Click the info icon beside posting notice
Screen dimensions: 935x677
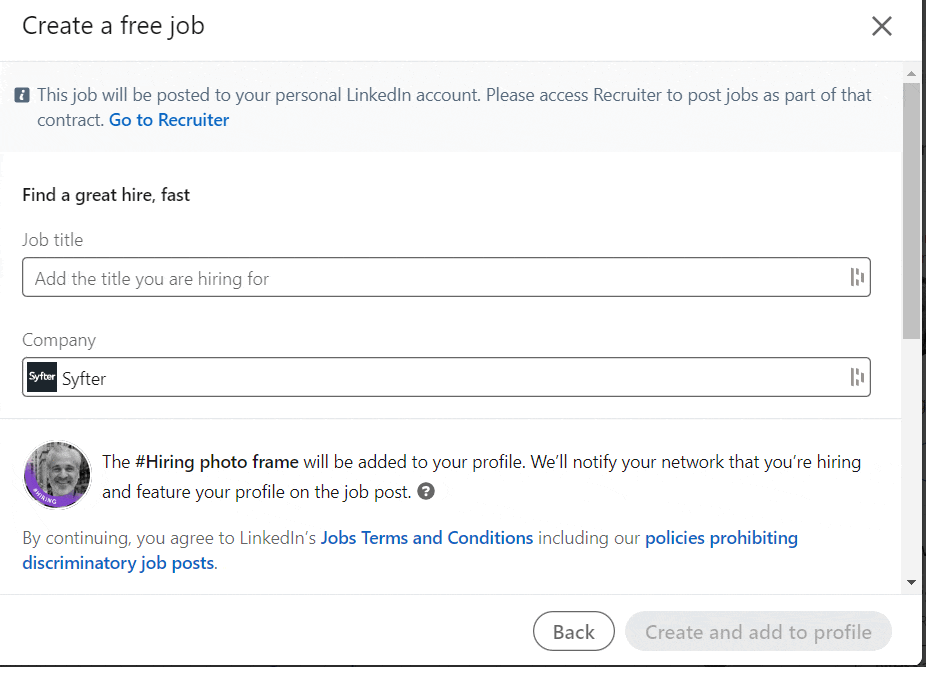[x=22, y=95]
